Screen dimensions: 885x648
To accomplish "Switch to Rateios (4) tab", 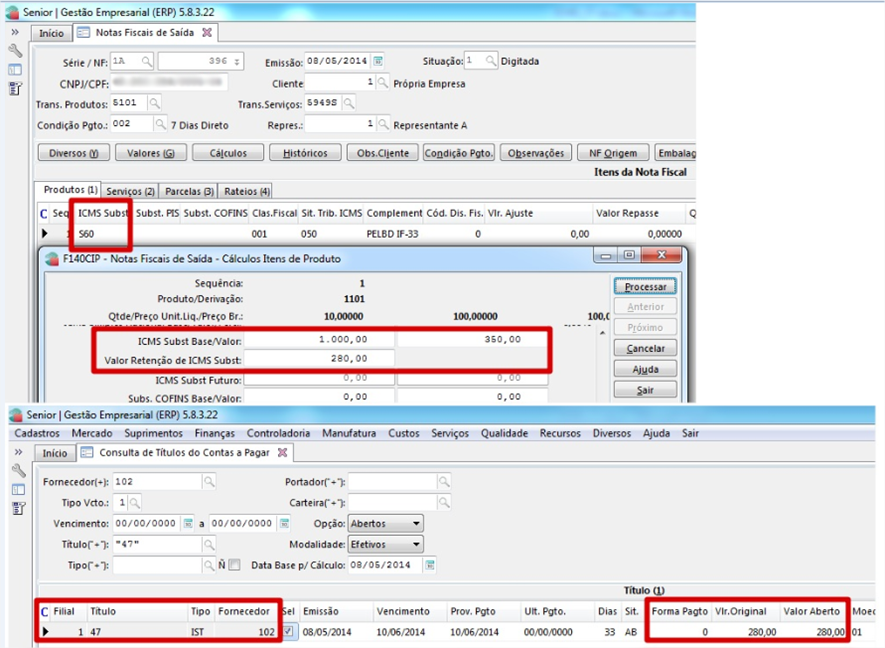I will point(247,191).
